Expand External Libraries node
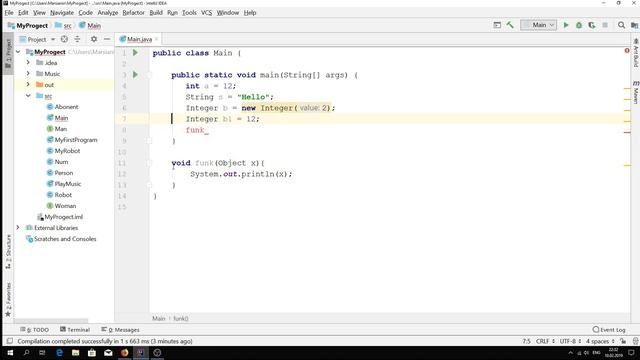Viewport: 640px width, 360px height. click(18, 228)
